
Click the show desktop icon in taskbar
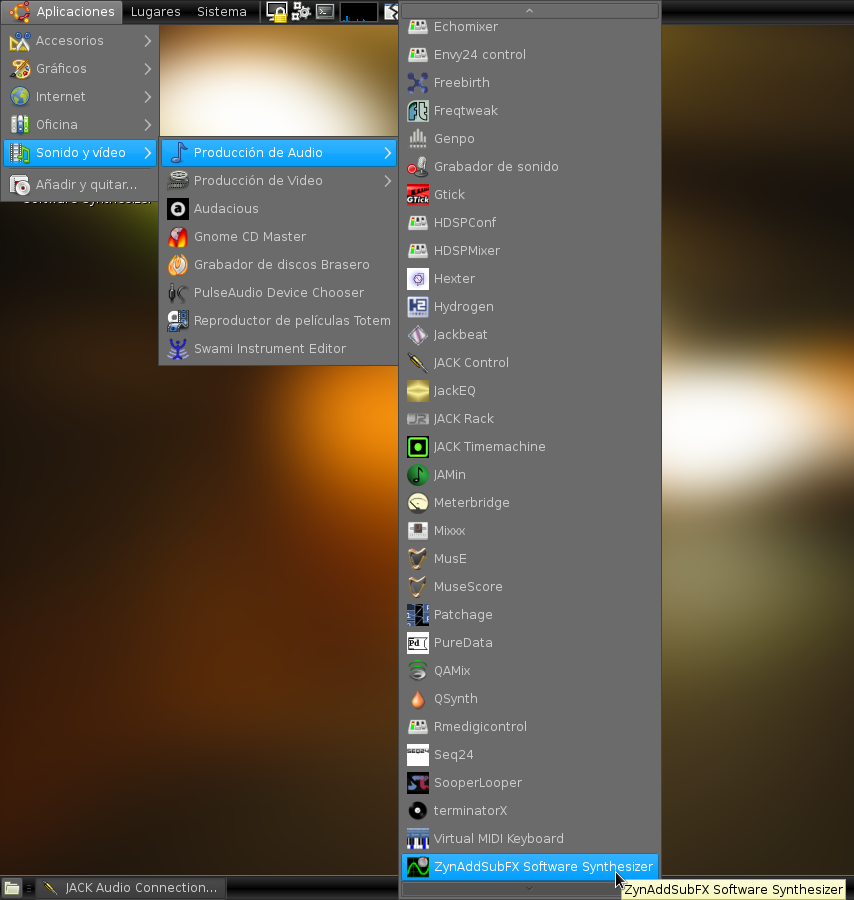(x=11, y=889)
